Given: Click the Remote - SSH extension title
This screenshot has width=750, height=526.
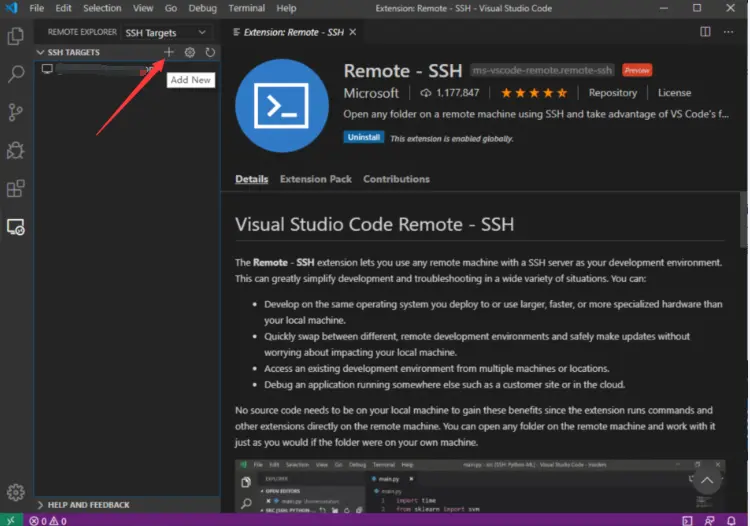Looking at the screenshot, I should [x=403, y=71].
